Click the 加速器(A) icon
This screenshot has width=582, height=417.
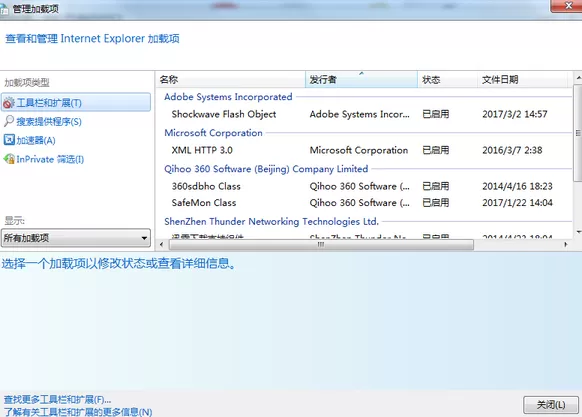tap(9, 140)
